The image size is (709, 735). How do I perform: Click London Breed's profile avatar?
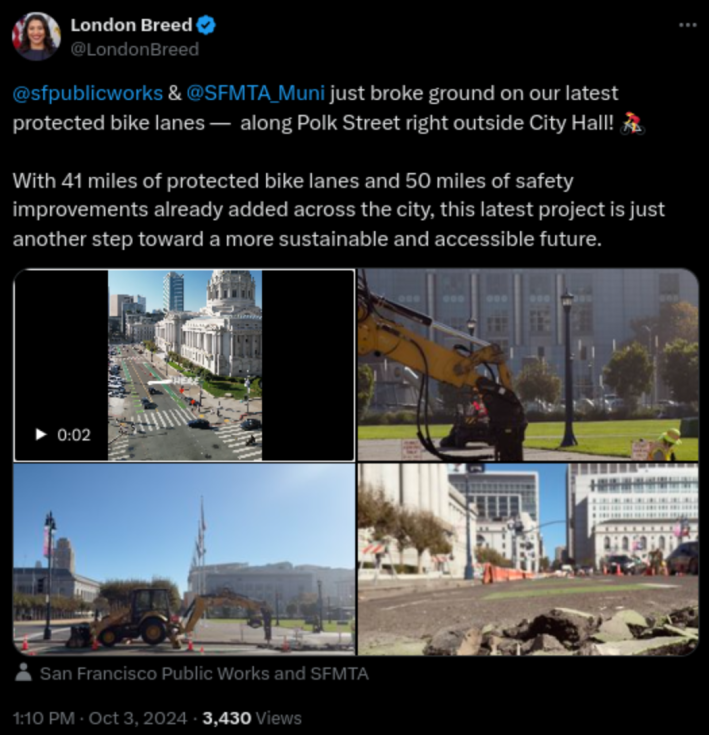pyautogui.click(x=36, y=37)
